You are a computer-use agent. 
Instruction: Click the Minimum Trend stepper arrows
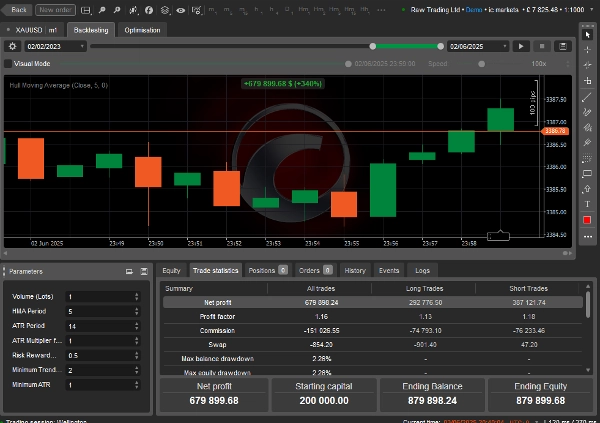(x=137, y=370)
